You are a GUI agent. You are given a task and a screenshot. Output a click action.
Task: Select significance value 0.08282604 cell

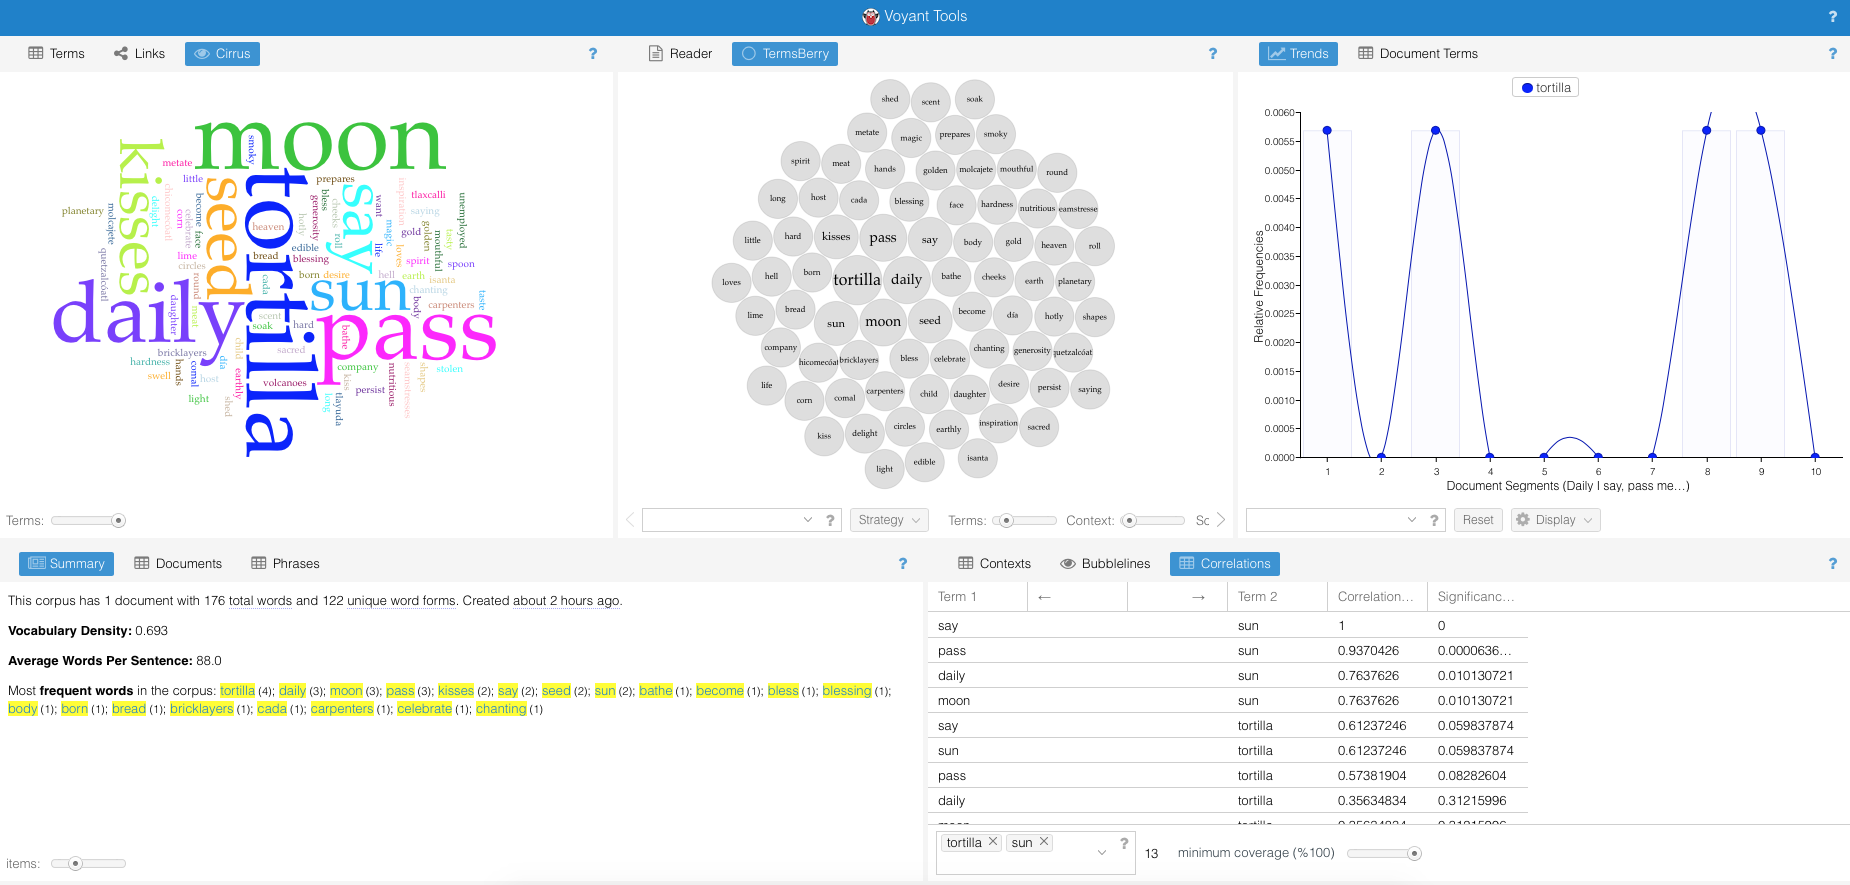1477,776
